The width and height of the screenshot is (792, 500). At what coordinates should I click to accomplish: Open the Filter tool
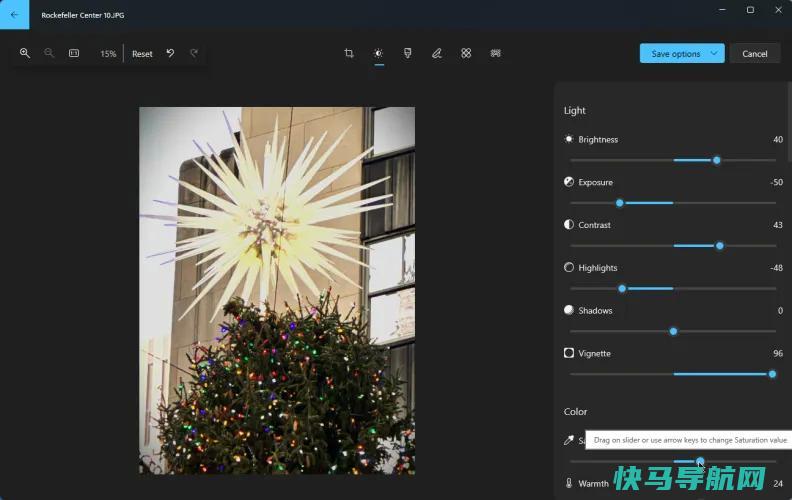point(408,53)
